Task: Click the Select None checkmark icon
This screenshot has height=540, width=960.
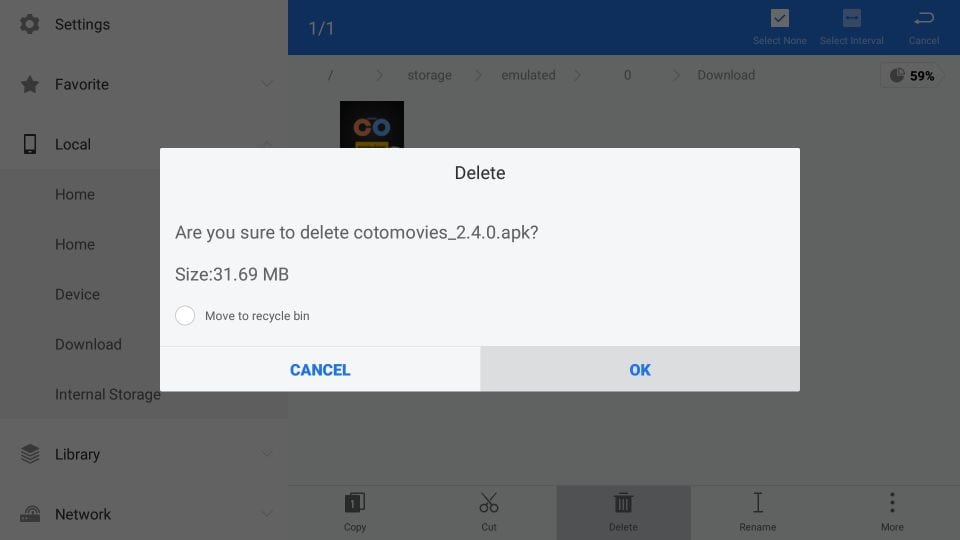Action: [x=779, y=18]
